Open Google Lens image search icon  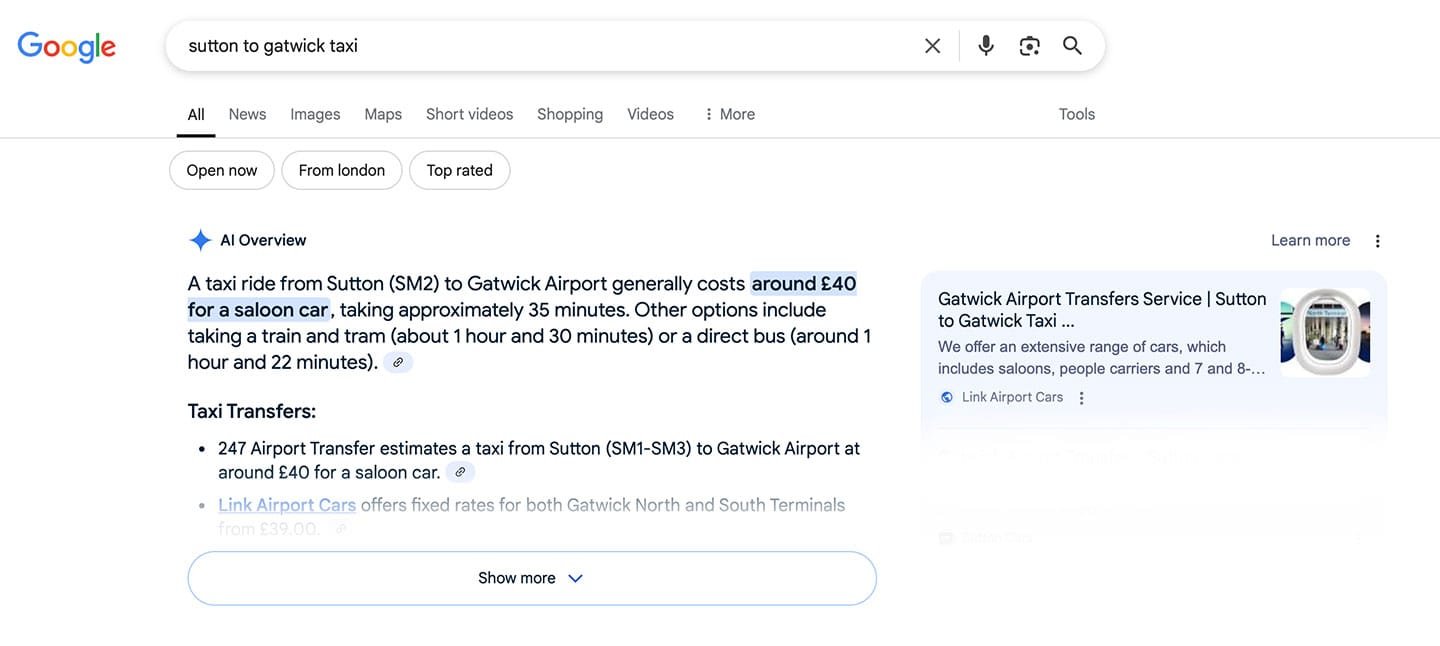pyautogui.click(x=1029, y=46)
